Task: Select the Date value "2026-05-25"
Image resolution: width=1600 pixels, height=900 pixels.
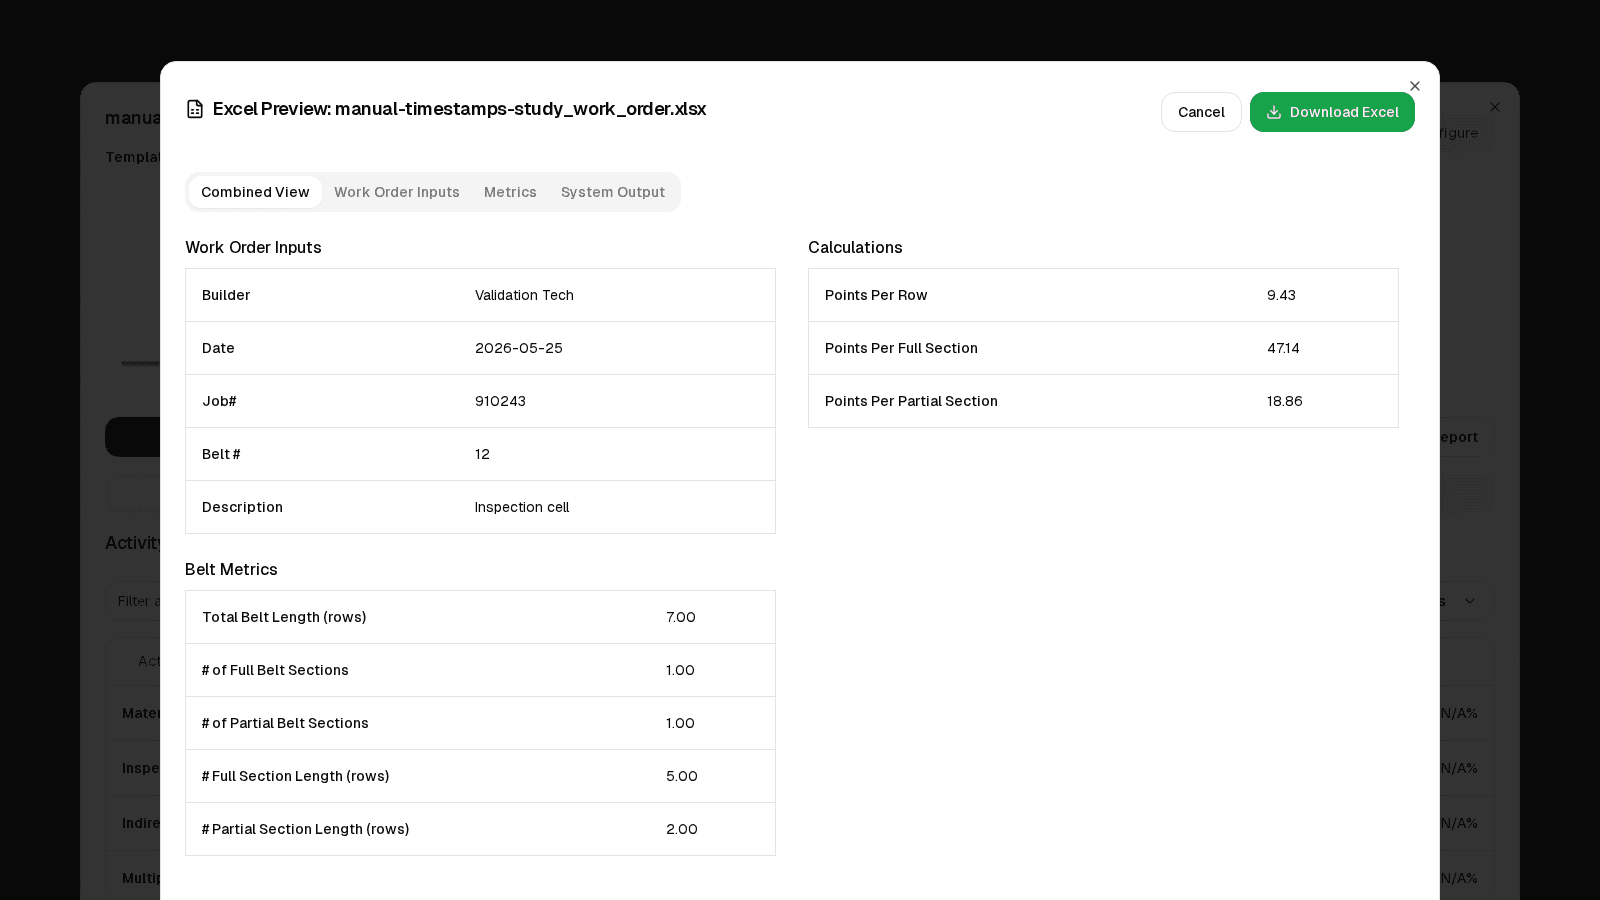Action: (519, 348)
